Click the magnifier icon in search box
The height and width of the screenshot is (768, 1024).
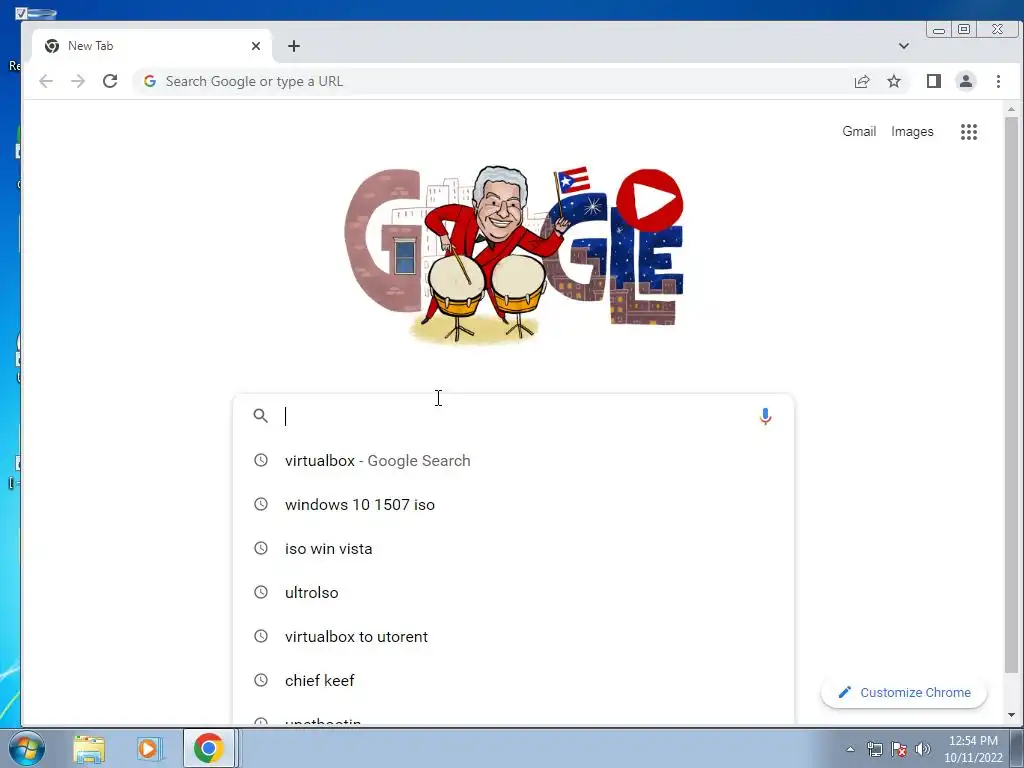[261, 416]
